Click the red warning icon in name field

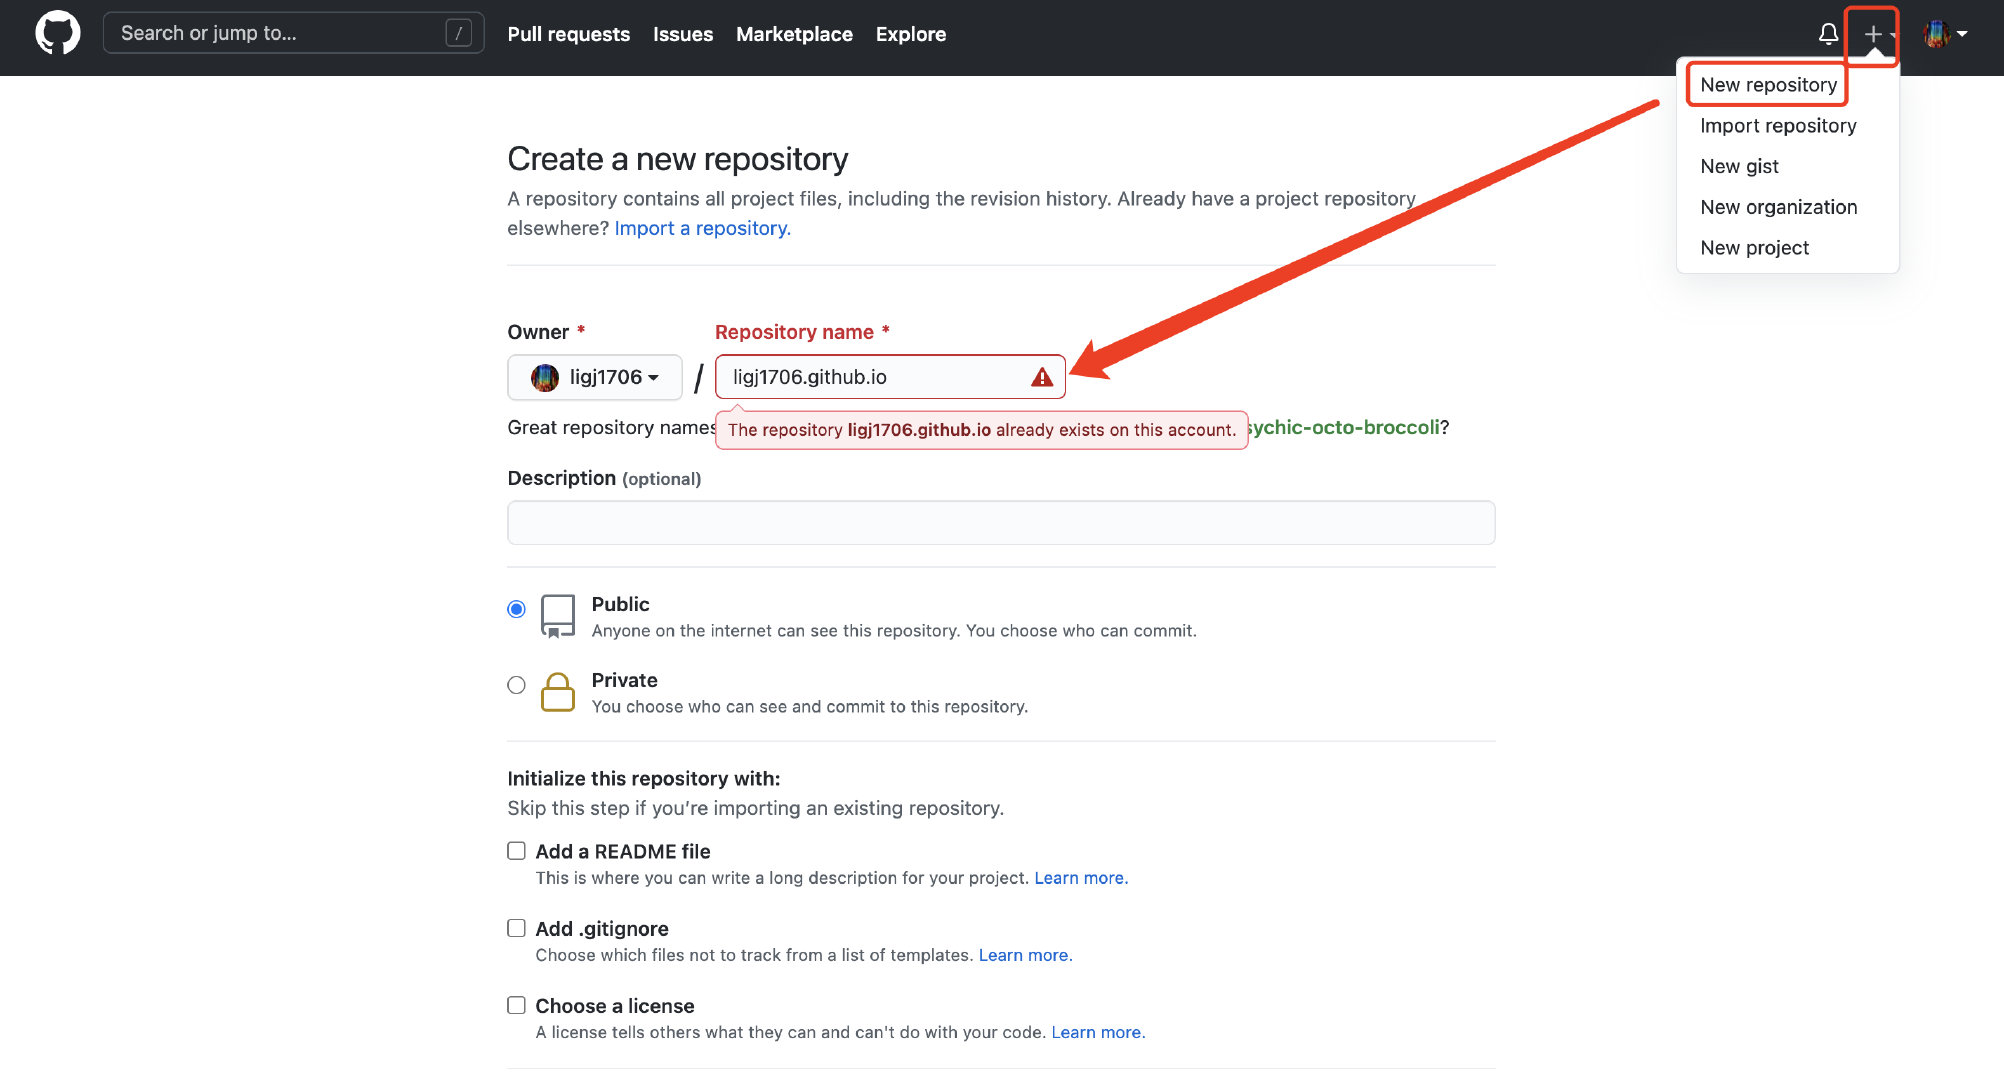coord(1042,377)
